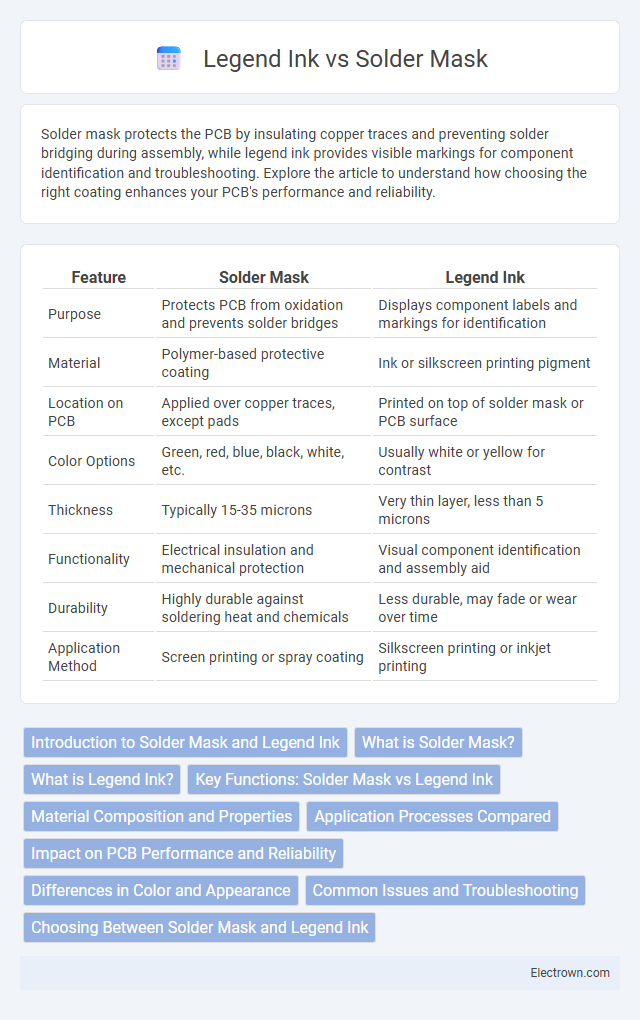Click the Electrown.com footer link
Image resolution: width=640 pixels, height=1020 pixels.
pos(570,973)
